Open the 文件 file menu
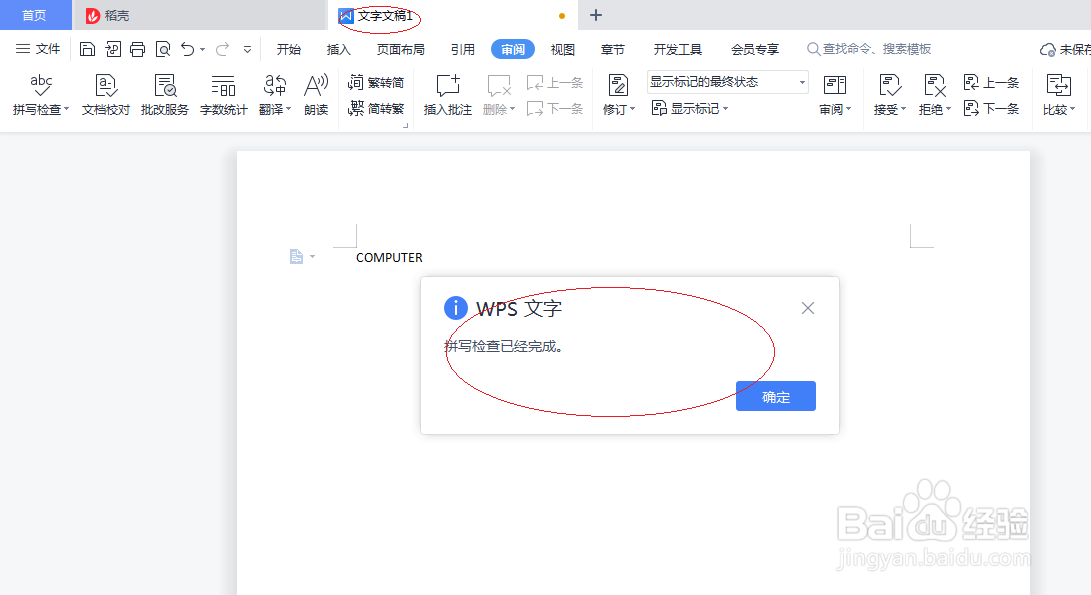The width and height of the screenshot is (1091, 595). [38, 49]
